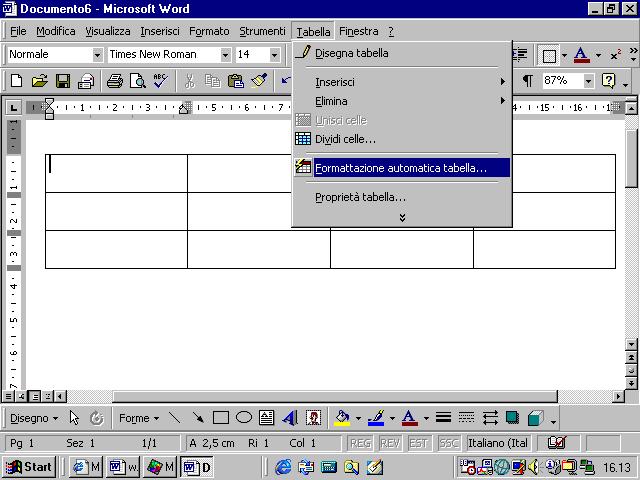Open the Shadow settings icon
This screenshot has height=480, width=640.
[x=512, y=418]
